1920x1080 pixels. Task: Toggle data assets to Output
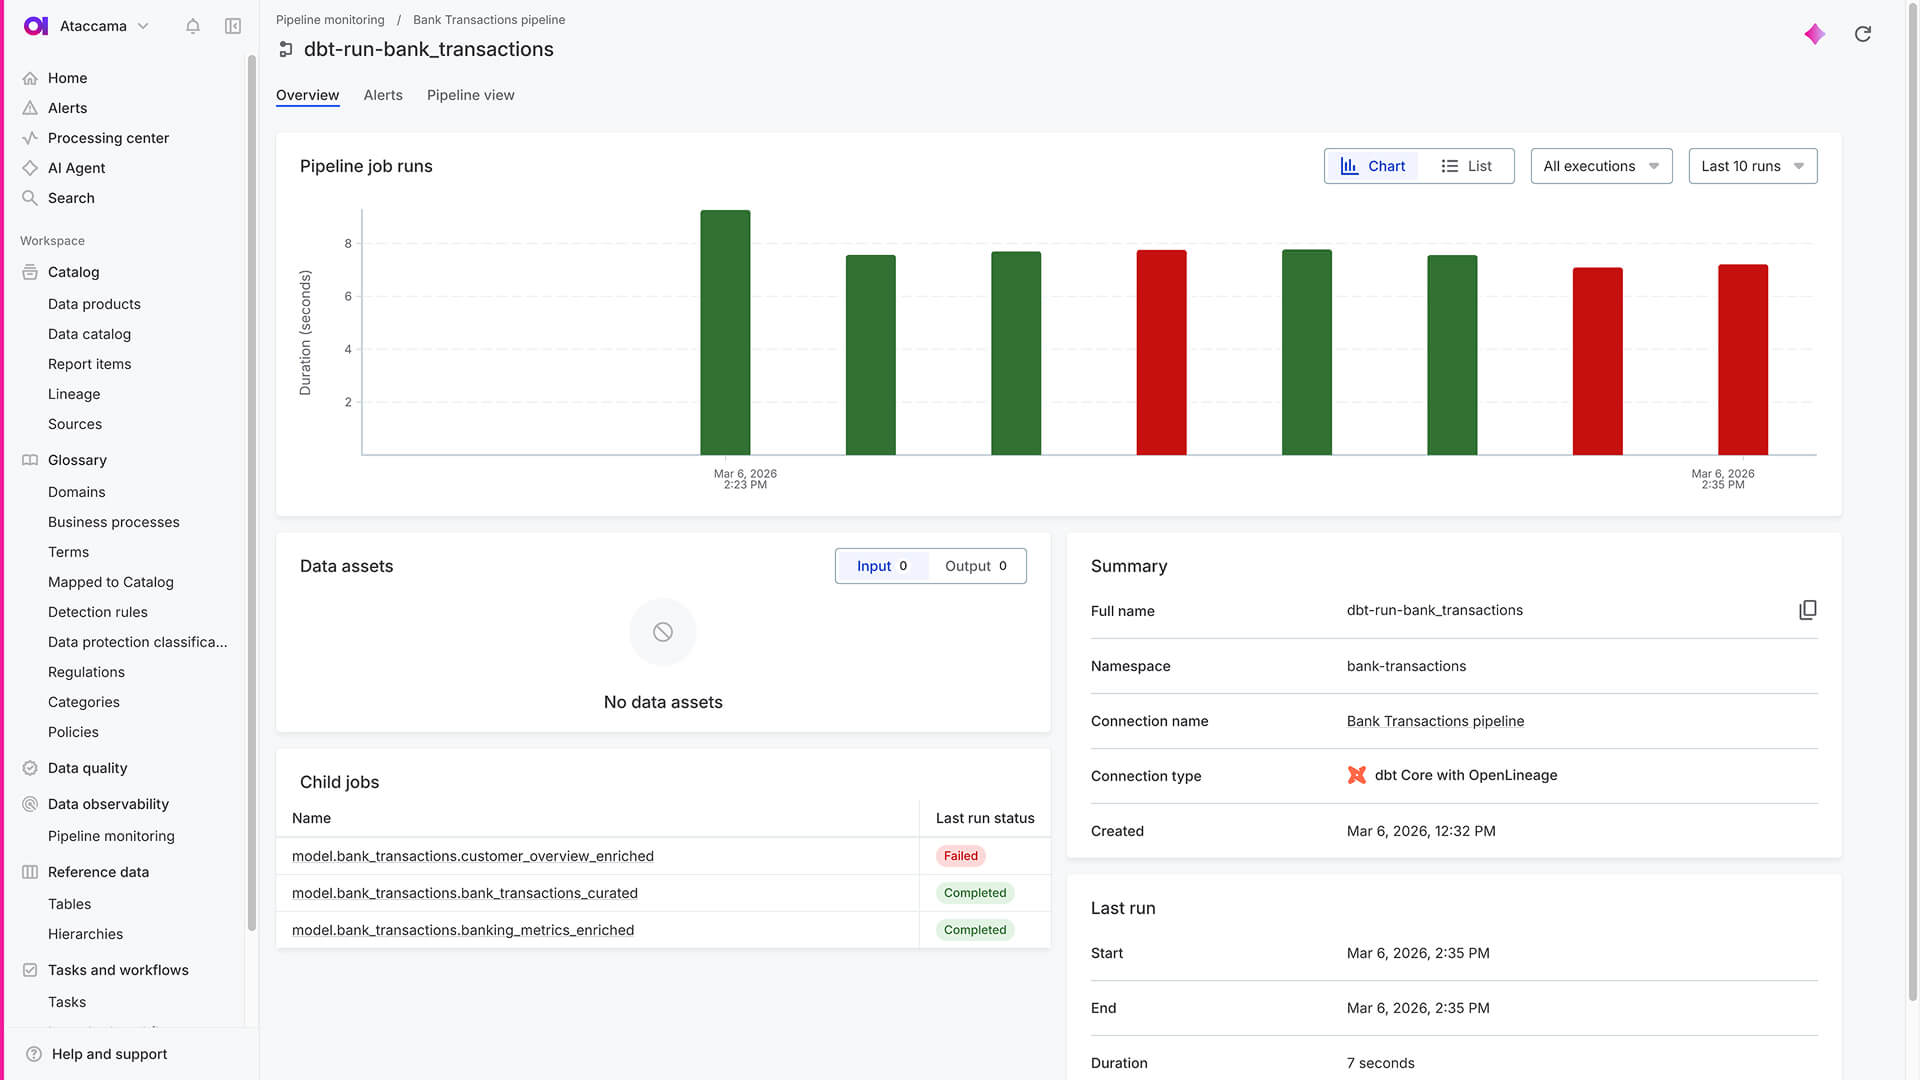[x=976, y=566]
